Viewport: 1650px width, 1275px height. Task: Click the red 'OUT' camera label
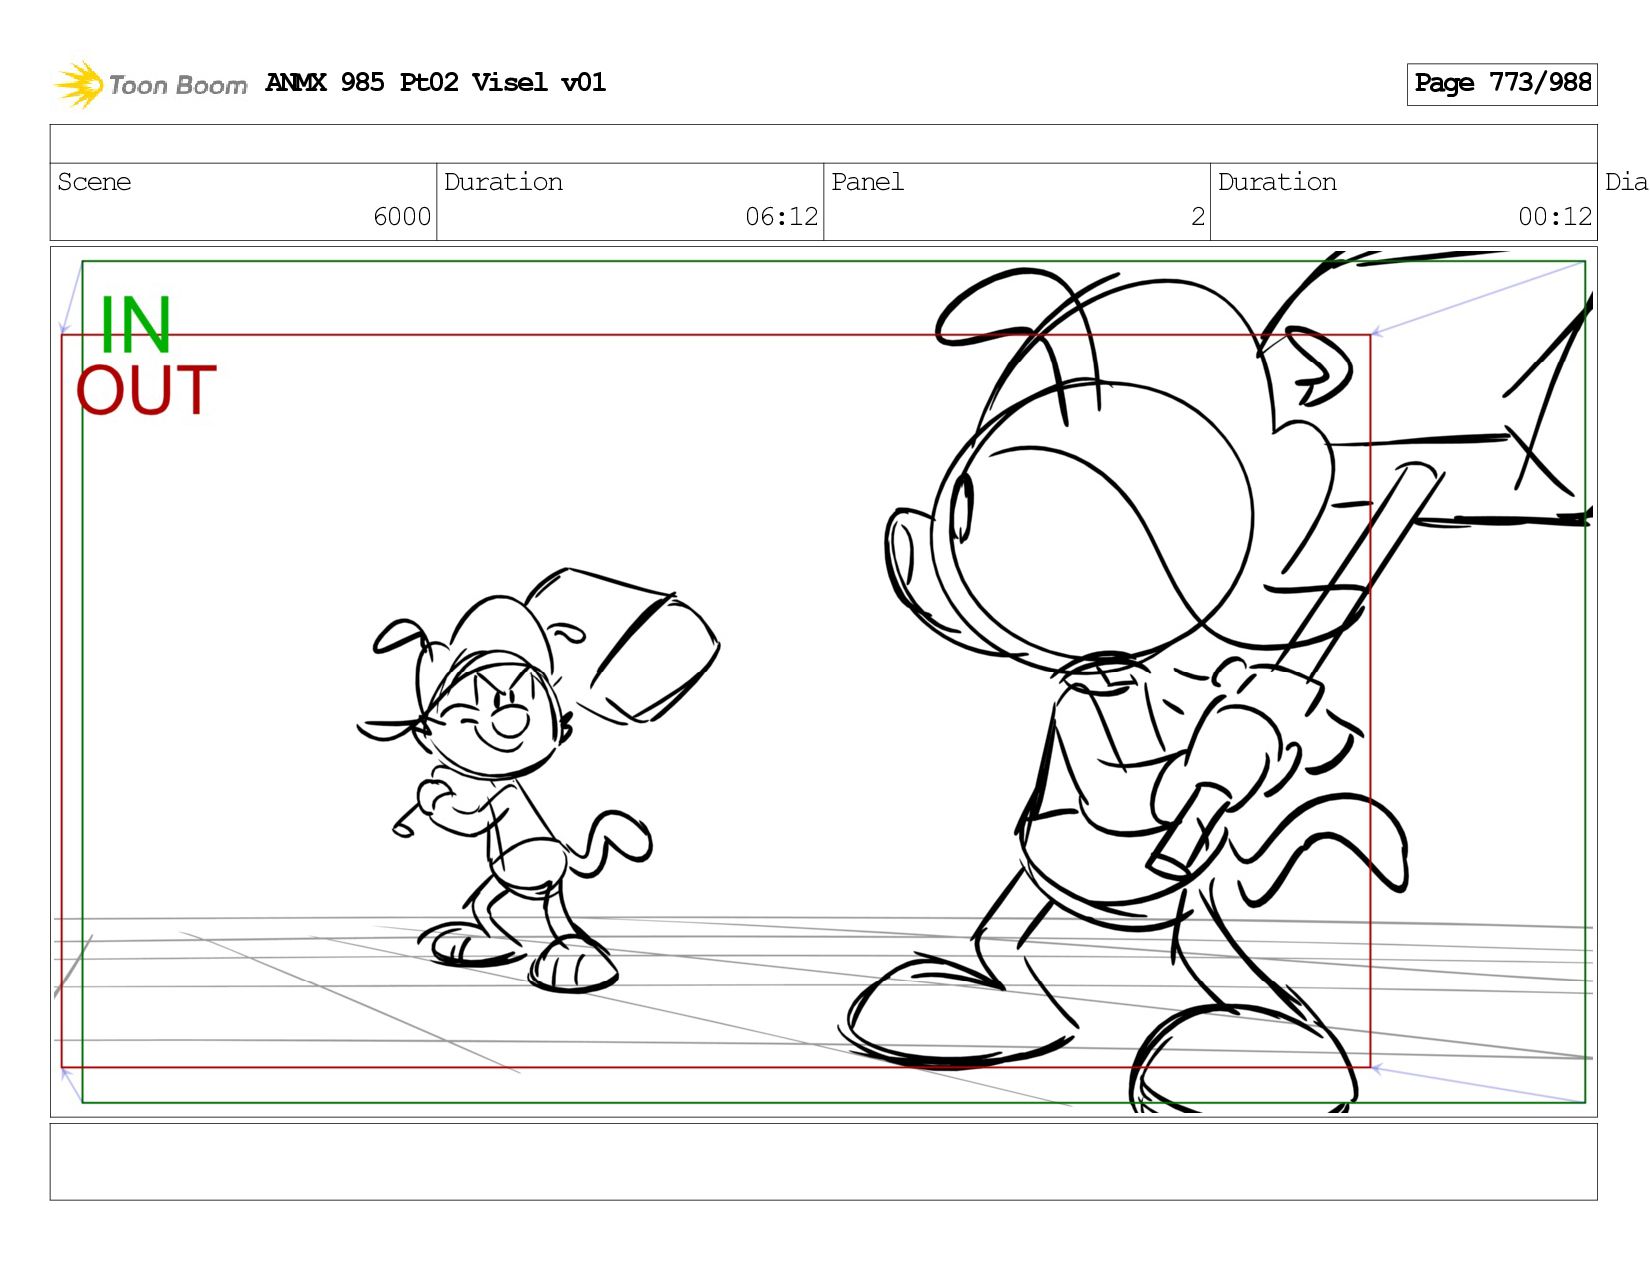pyautogui.click(x=146, y=390)
